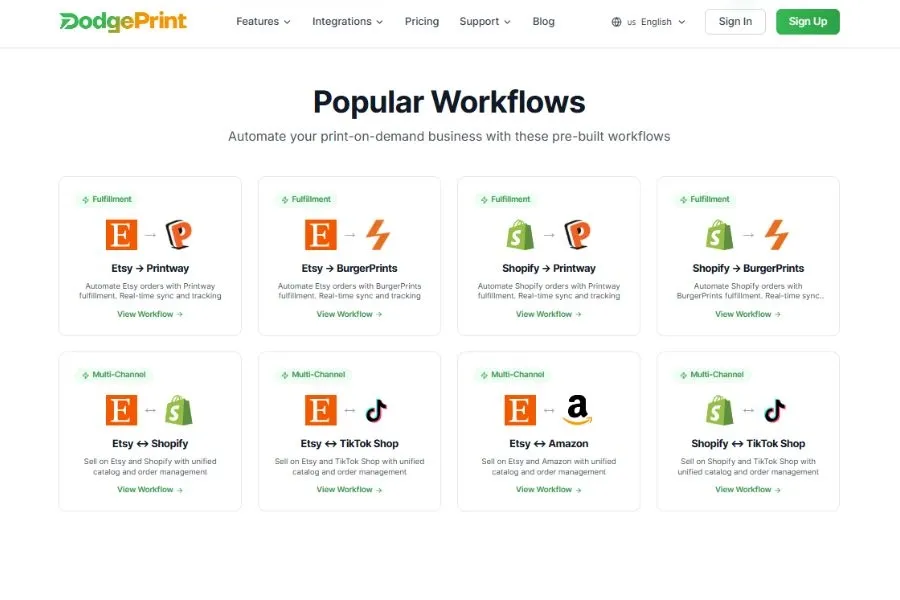Click the DodgePrint logo
Screen dimensions: 900x600
123,22
